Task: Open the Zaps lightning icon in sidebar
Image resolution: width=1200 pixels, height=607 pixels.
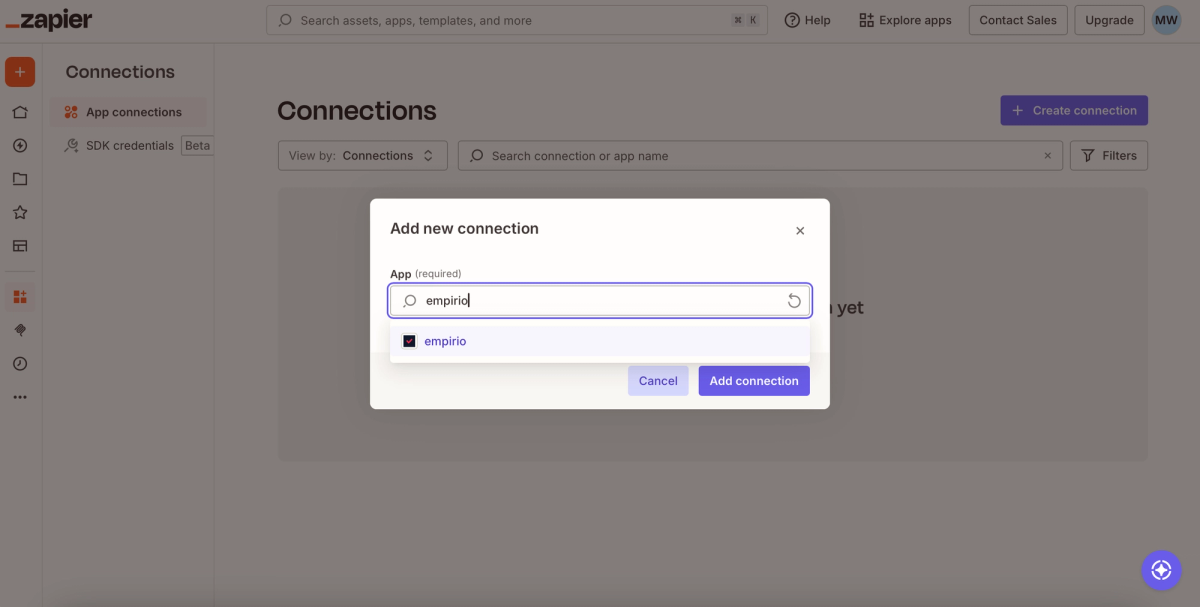Action: point(20,145)
